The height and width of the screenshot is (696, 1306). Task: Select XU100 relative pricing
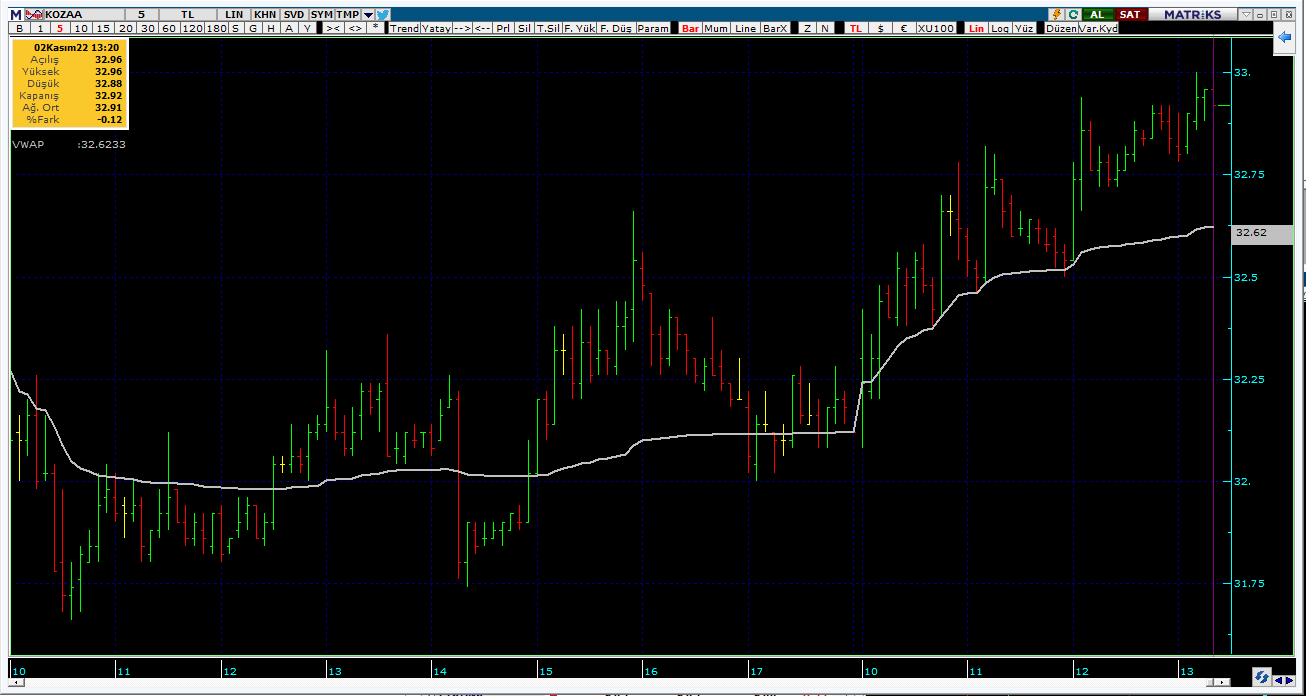click(935, 28)
